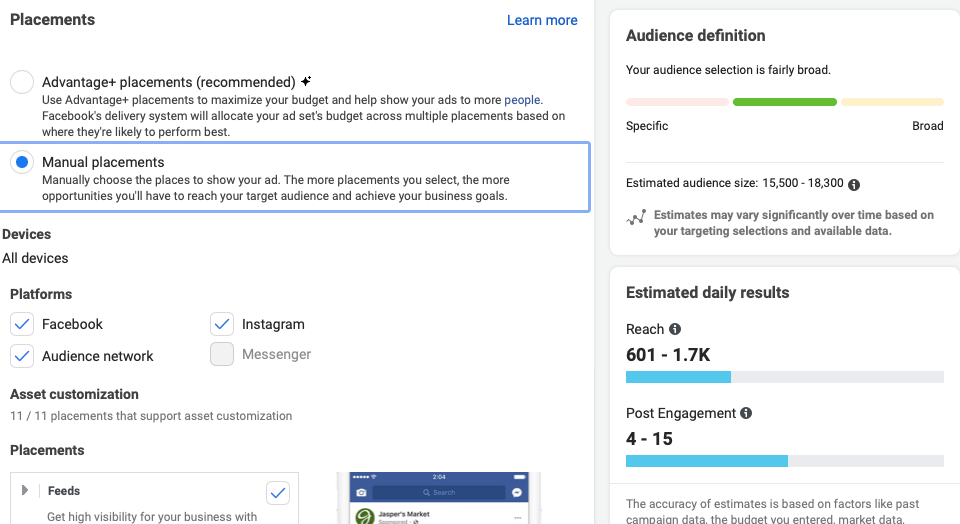The height and width of the screenshot is (524, 960).
Task: Click the Reach value 601 - 1.7K
Action: point(668,355)
